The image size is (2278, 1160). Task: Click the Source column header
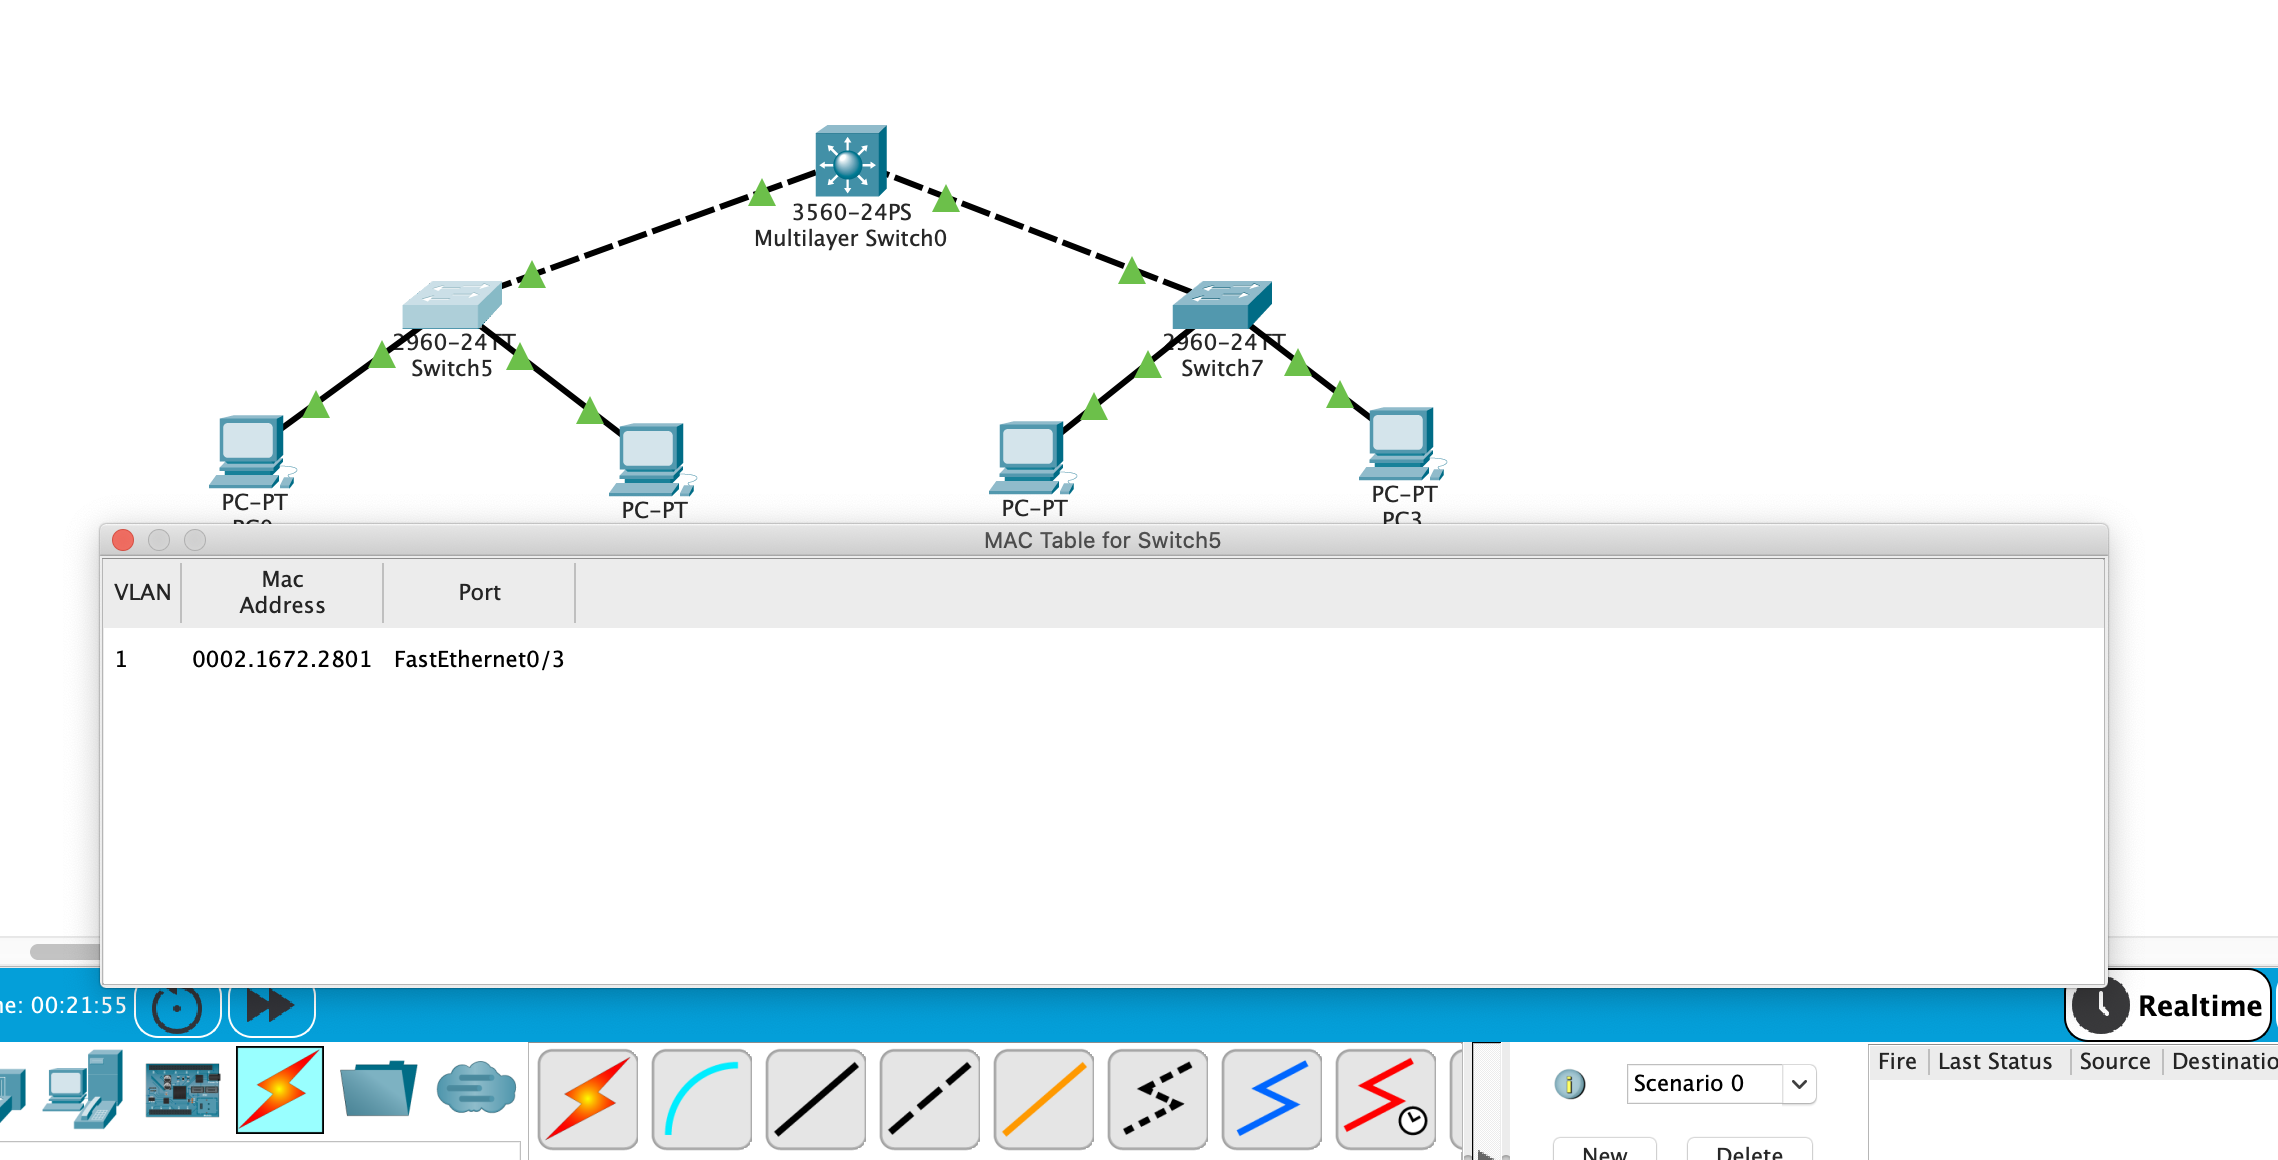point(2115,1061)
